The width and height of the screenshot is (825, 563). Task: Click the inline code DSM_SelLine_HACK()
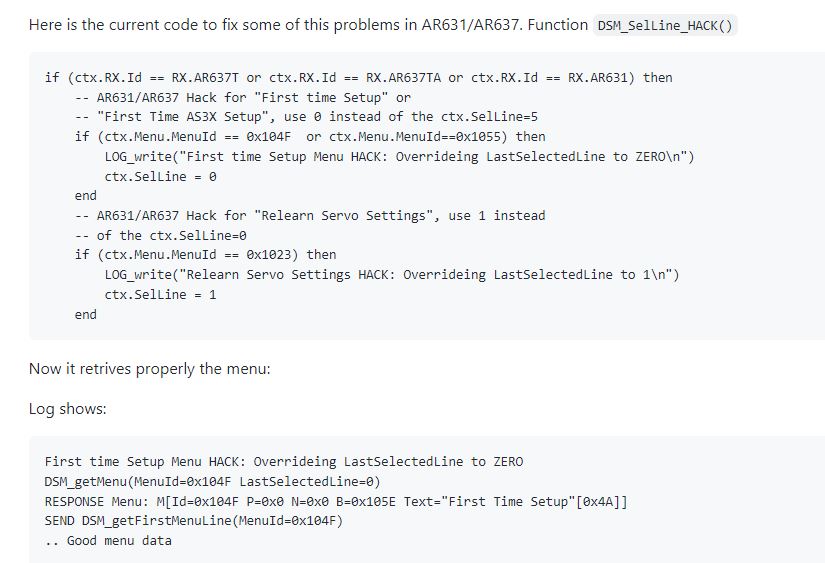click(665, 25)
